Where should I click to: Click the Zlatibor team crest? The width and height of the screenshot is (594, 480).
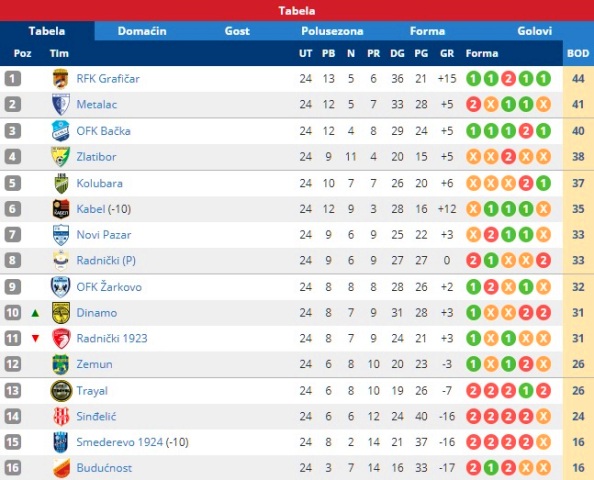(x=61, y=156)
